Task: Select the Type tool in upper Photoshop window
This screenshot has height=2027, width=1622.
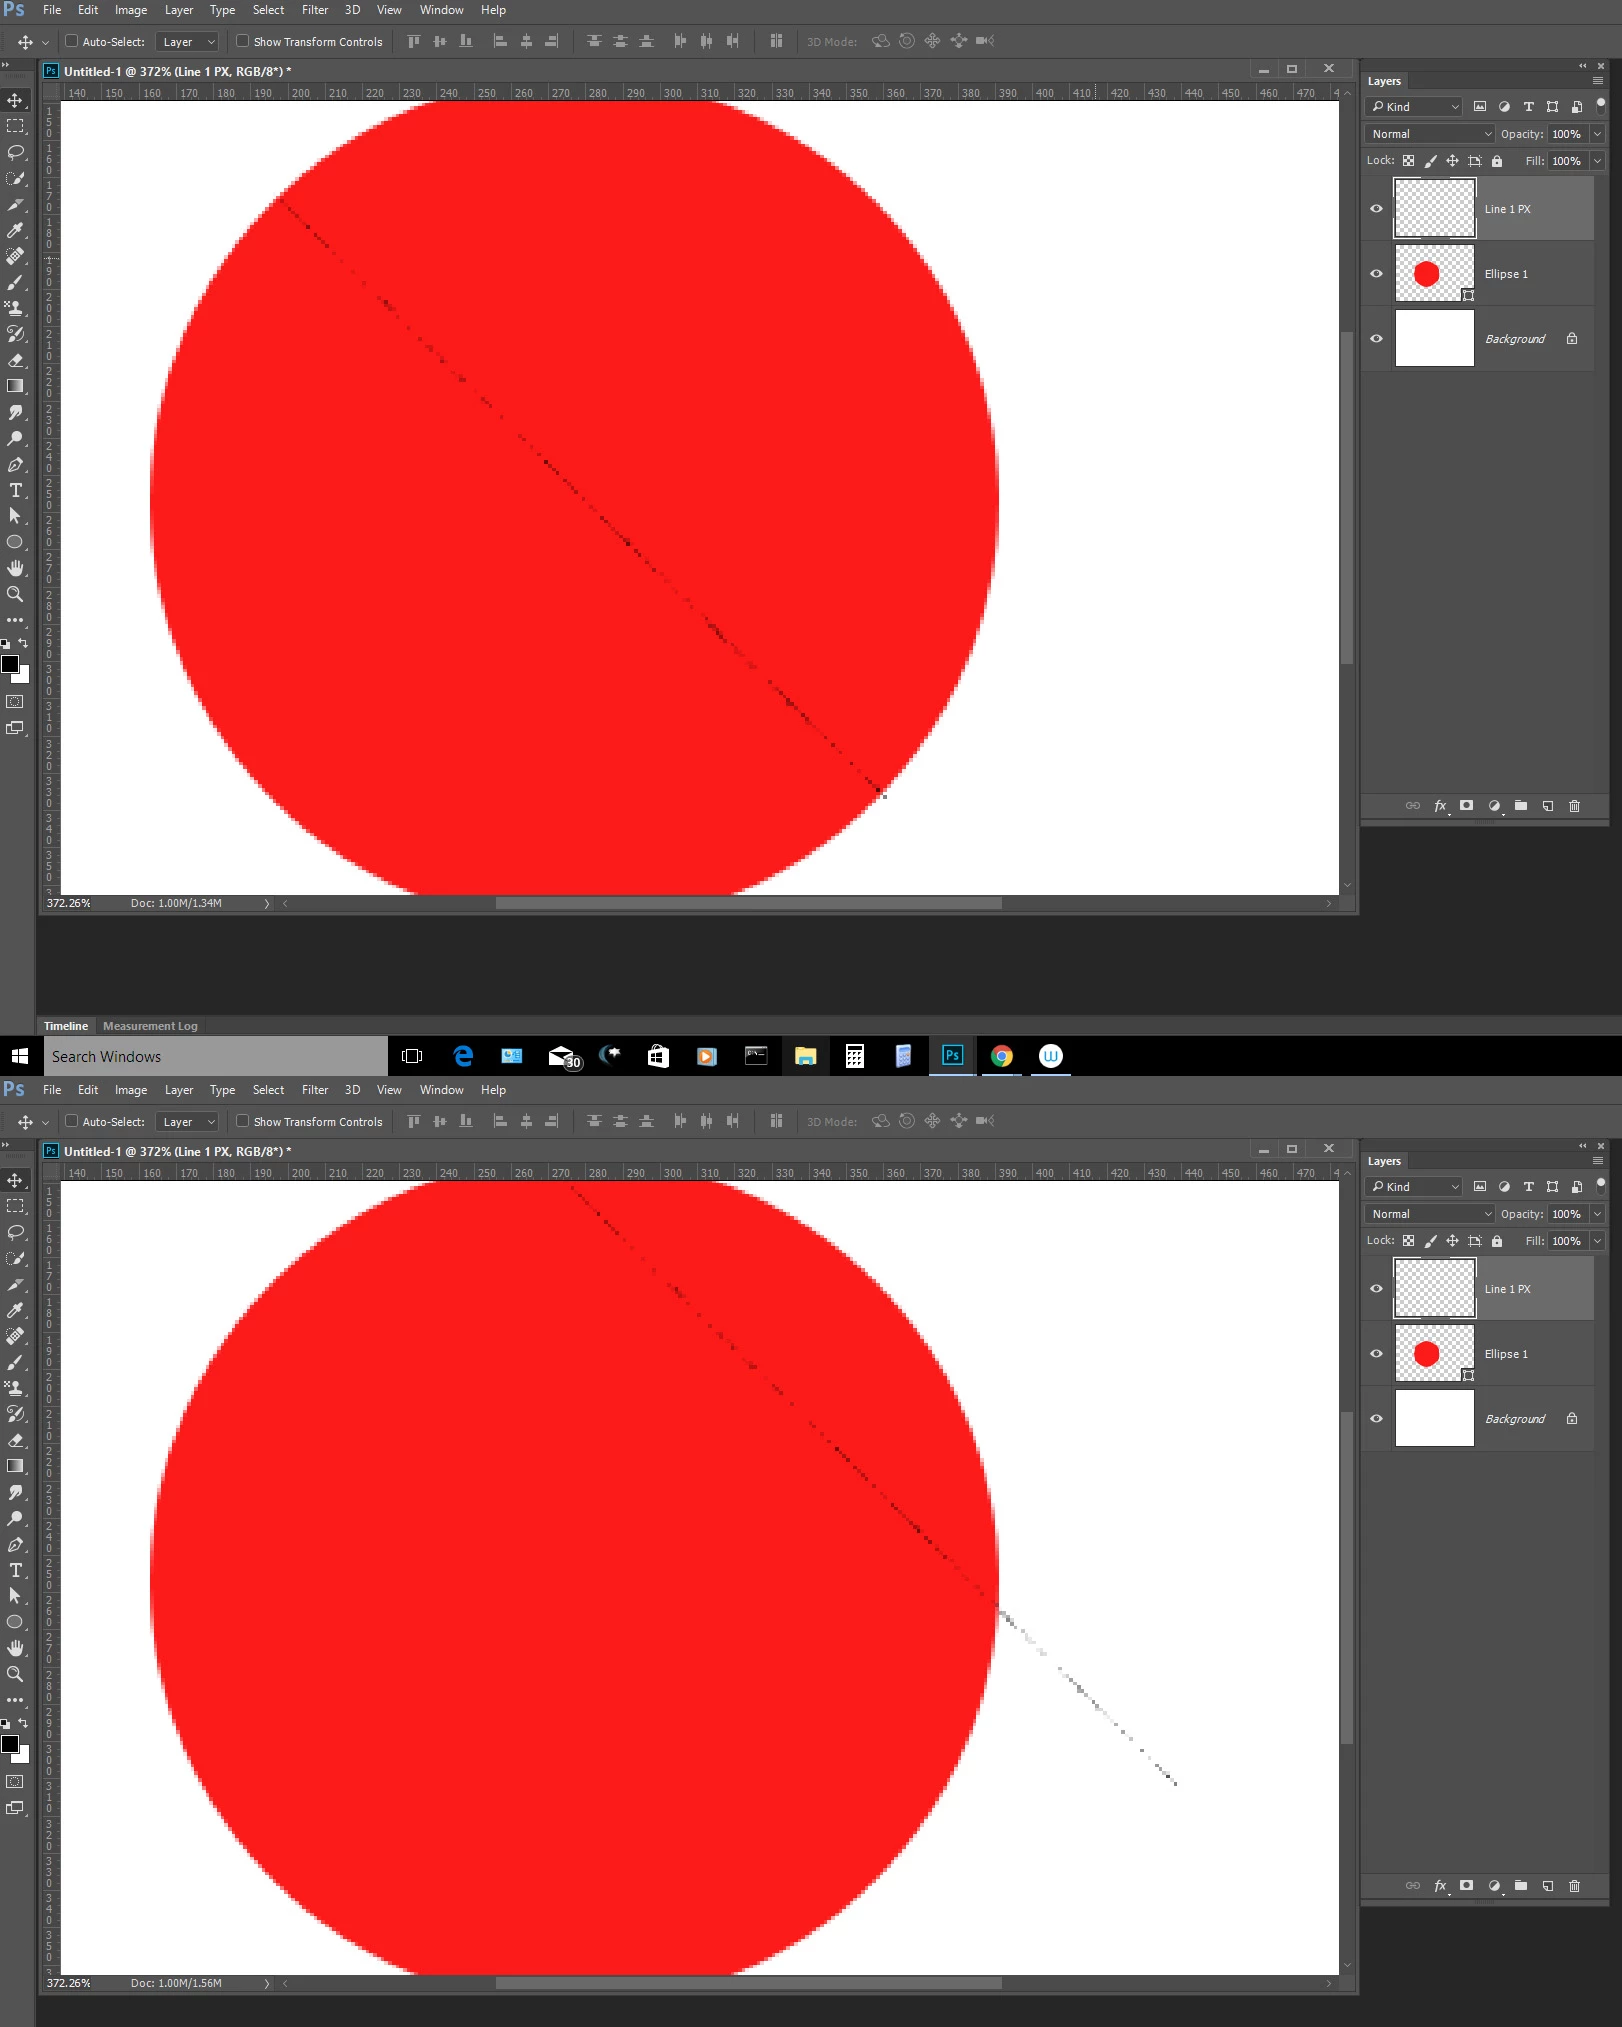Action: tap(15, 490)
